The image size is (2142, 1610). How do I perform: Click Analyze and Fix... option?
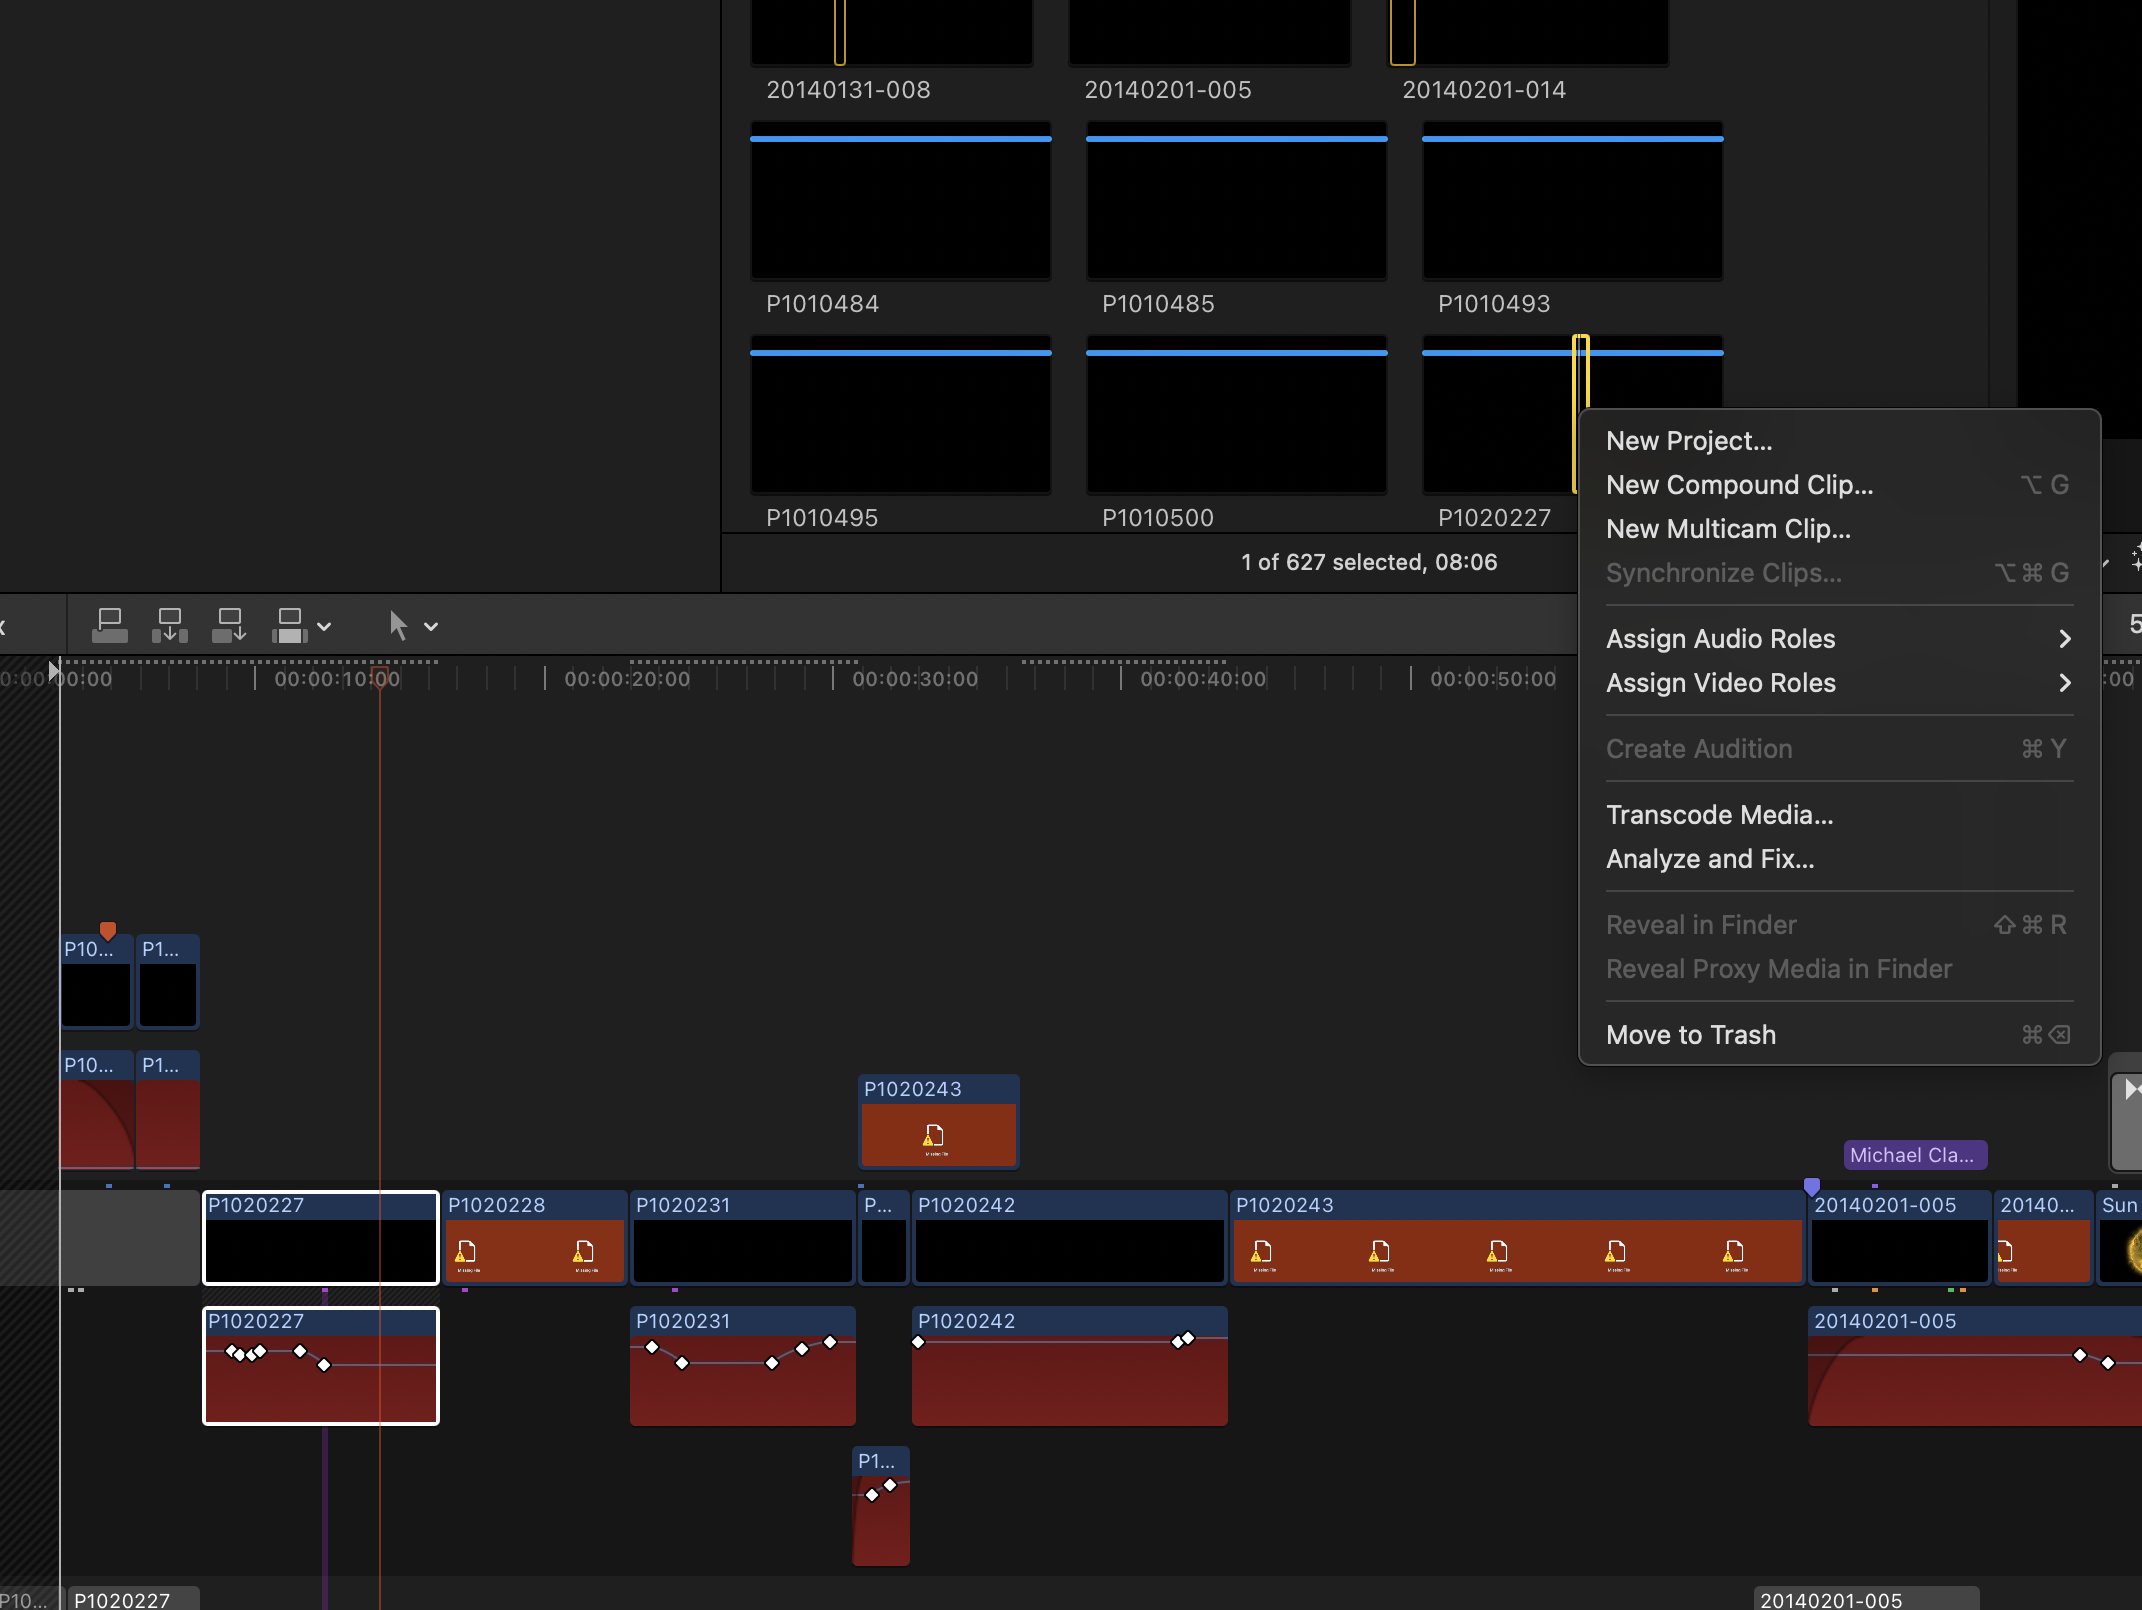1709,859
